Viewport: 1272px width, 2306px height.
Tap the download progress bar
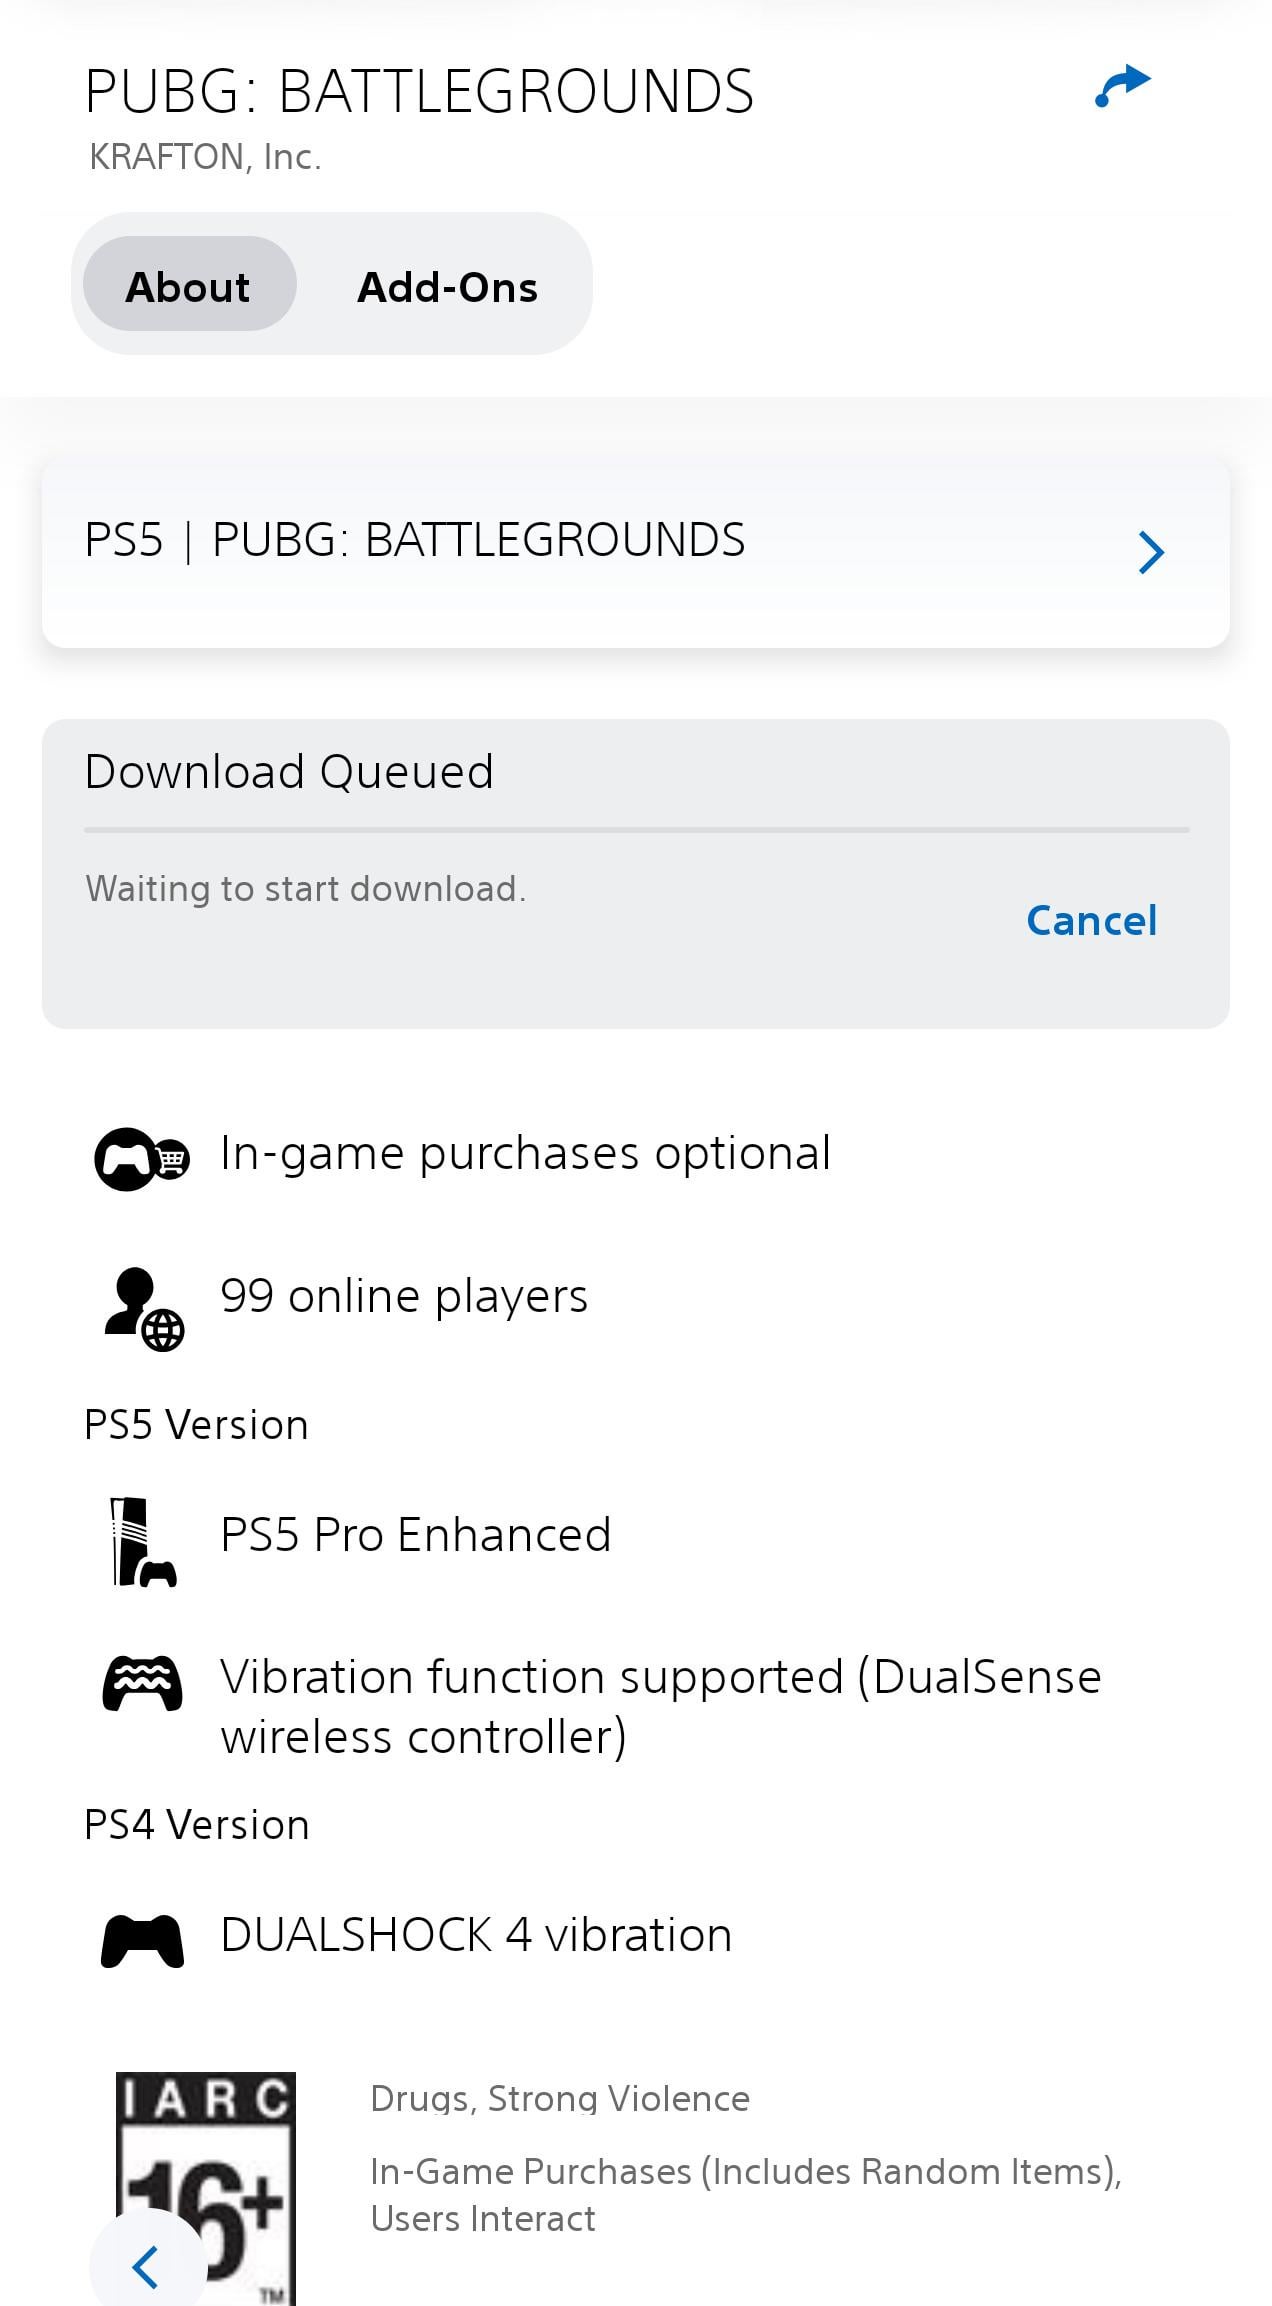pos(636,830)
